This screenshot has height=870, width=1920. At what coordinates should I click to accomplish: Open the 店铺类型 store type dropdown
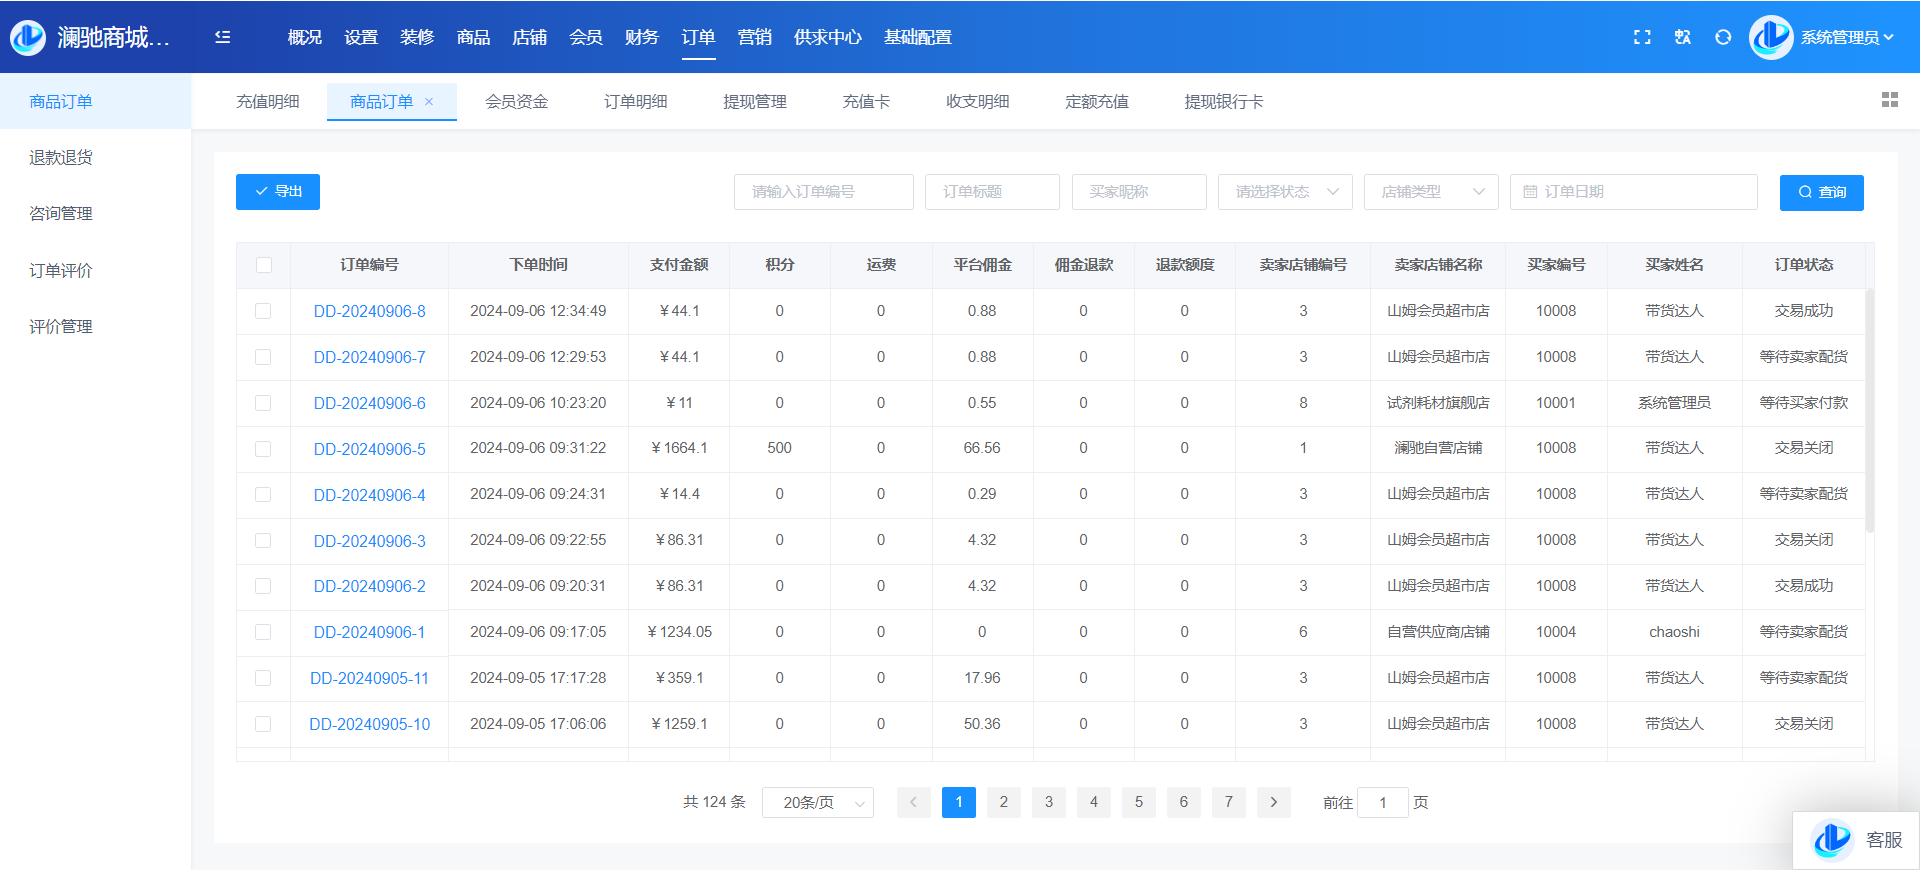pyautogui.click(x=1431, y=192)
